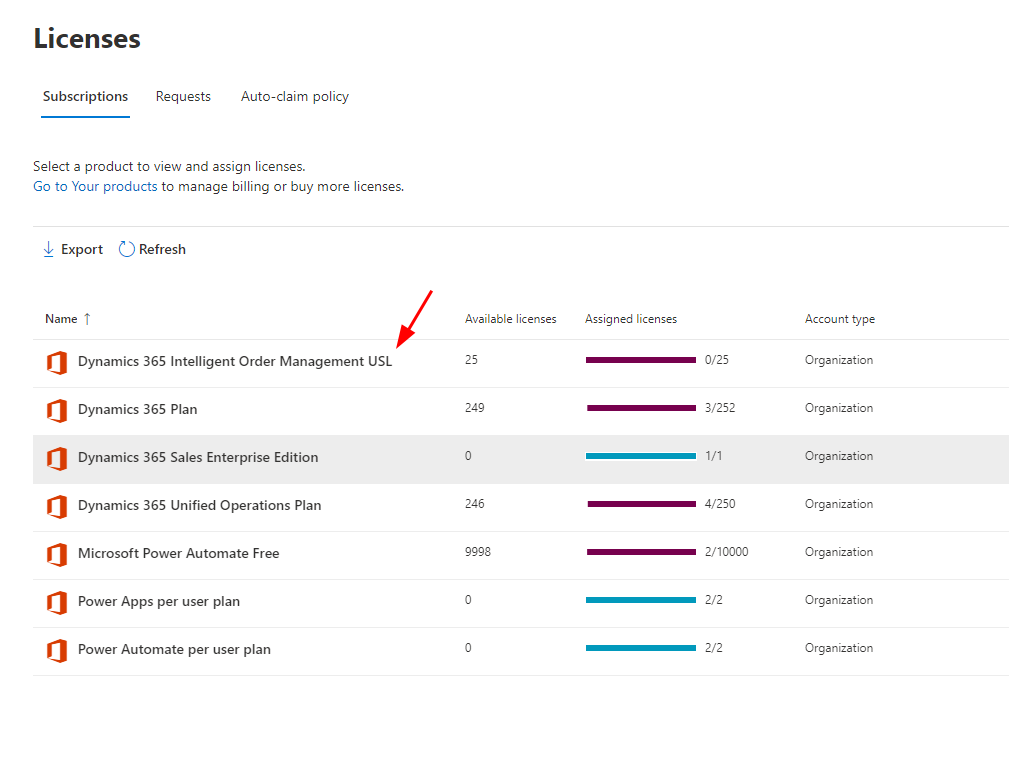This screenshot has width=1009, height=757.
Task: Click the Refresh circular arrow icon
Action: click(126, 248)
